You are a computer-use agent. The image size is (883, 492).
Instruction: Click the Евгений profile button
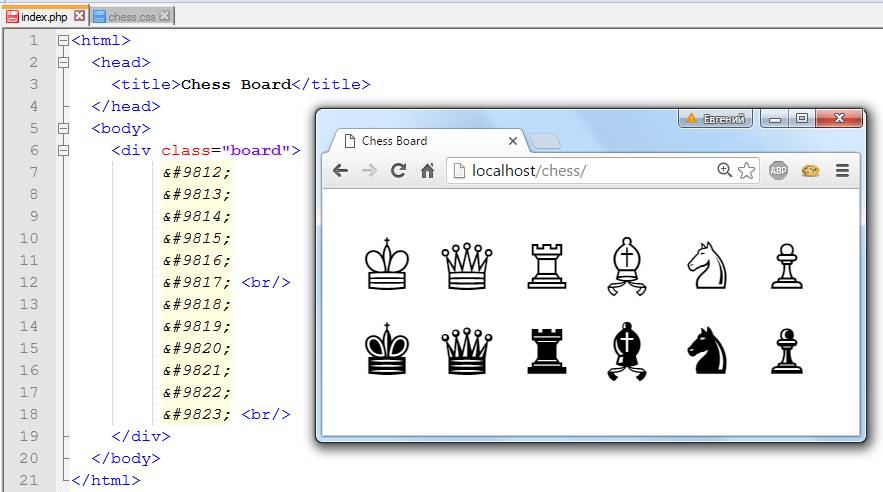tap(715, 119)
